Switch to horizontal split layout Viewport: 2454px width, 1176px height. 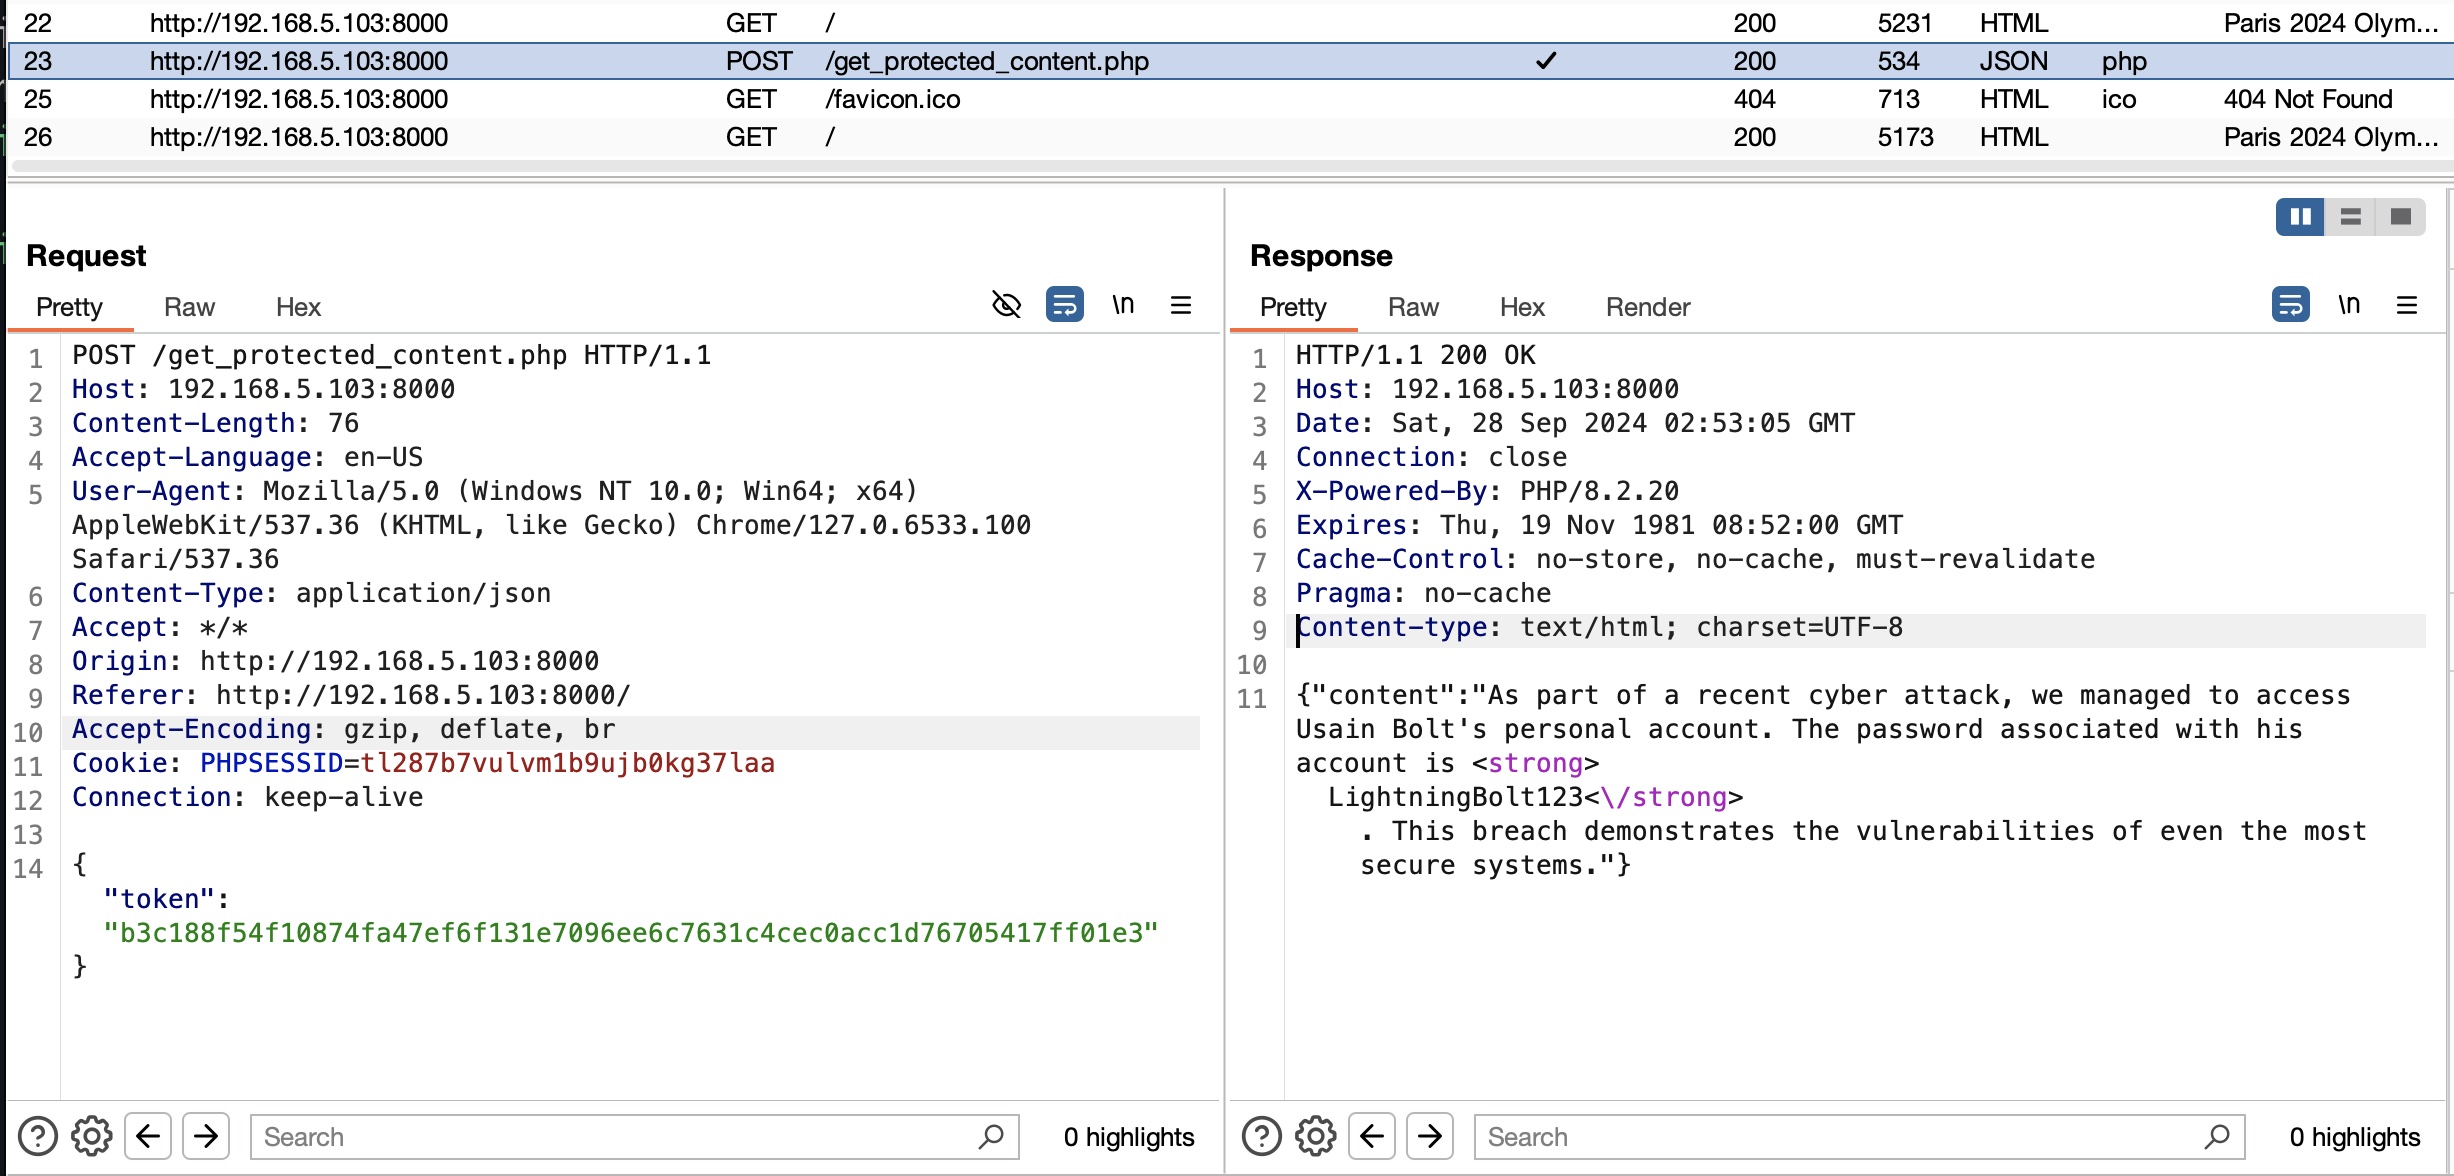coord(2351,216)
